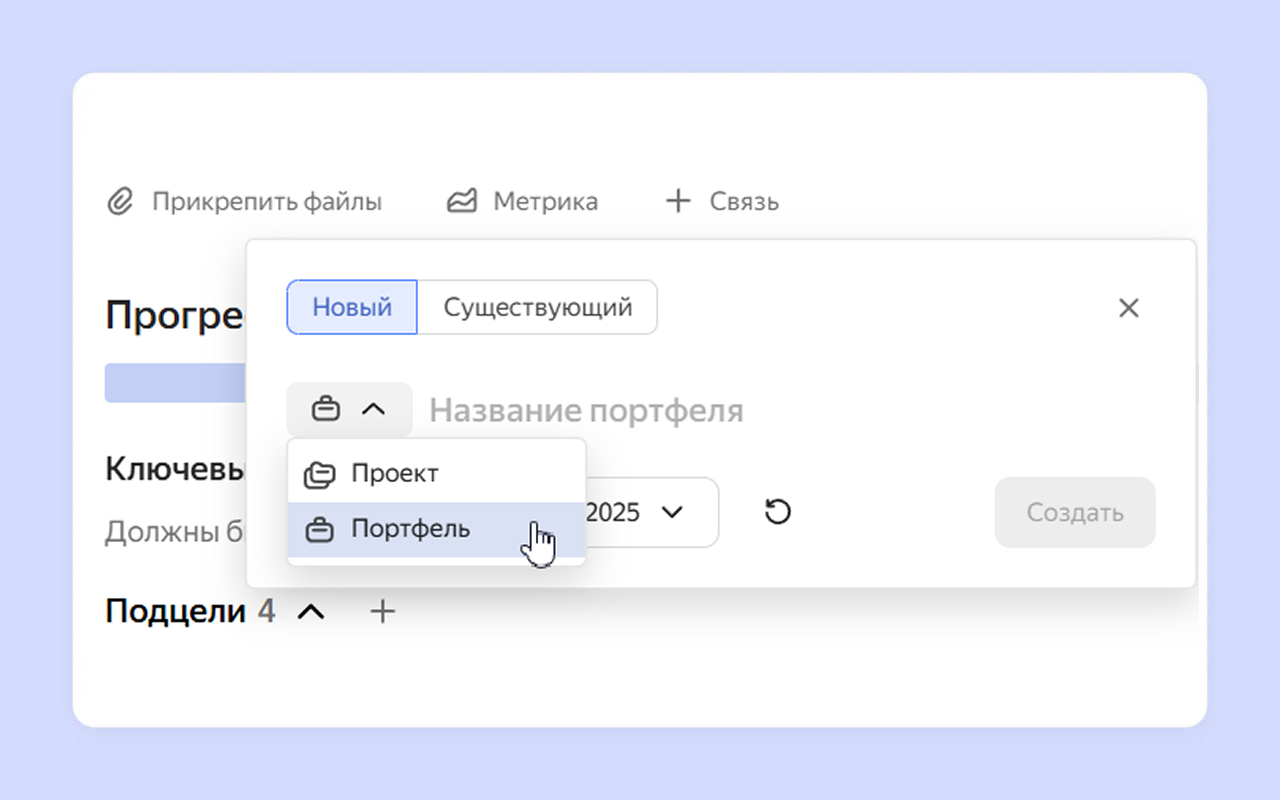The image size is (1280, 800).
Task: Select Проект from the dropdown list
Action: (x=395, y=474)
